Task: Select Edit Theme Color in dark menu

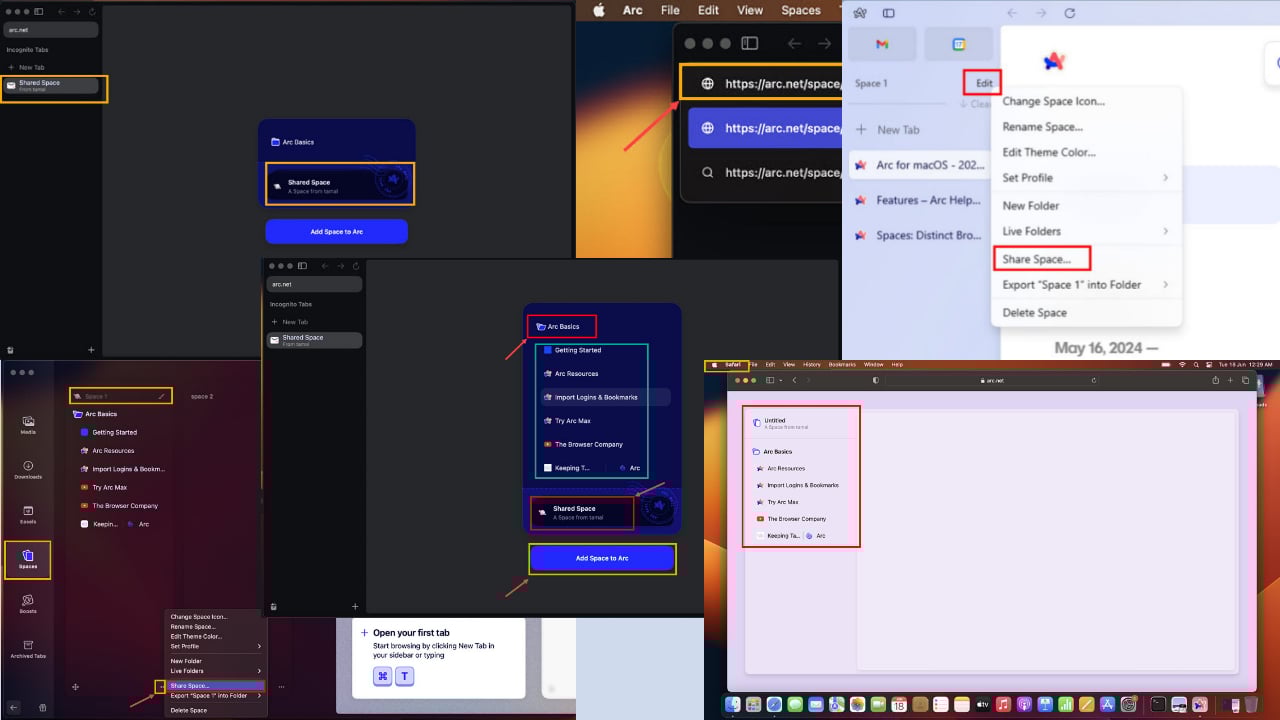Action: [196, 636]
